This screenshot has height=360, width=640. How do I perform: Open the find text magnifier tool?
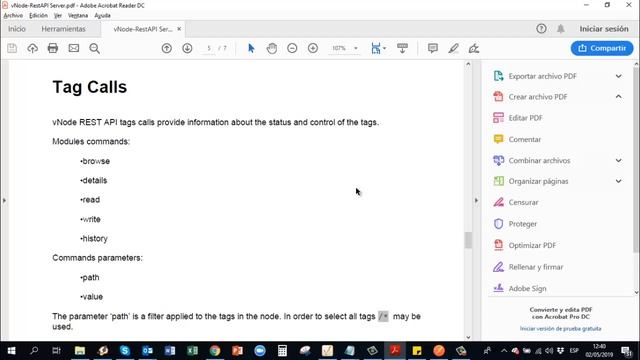tap(94, 48)
